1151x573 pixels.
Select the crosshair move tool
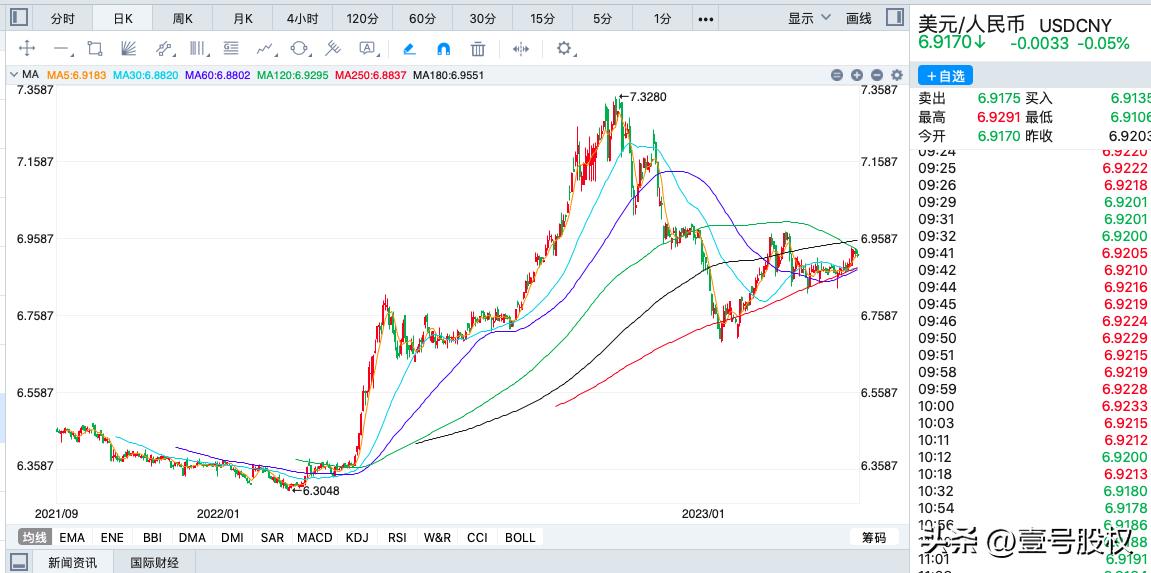[x=27, y=48]
